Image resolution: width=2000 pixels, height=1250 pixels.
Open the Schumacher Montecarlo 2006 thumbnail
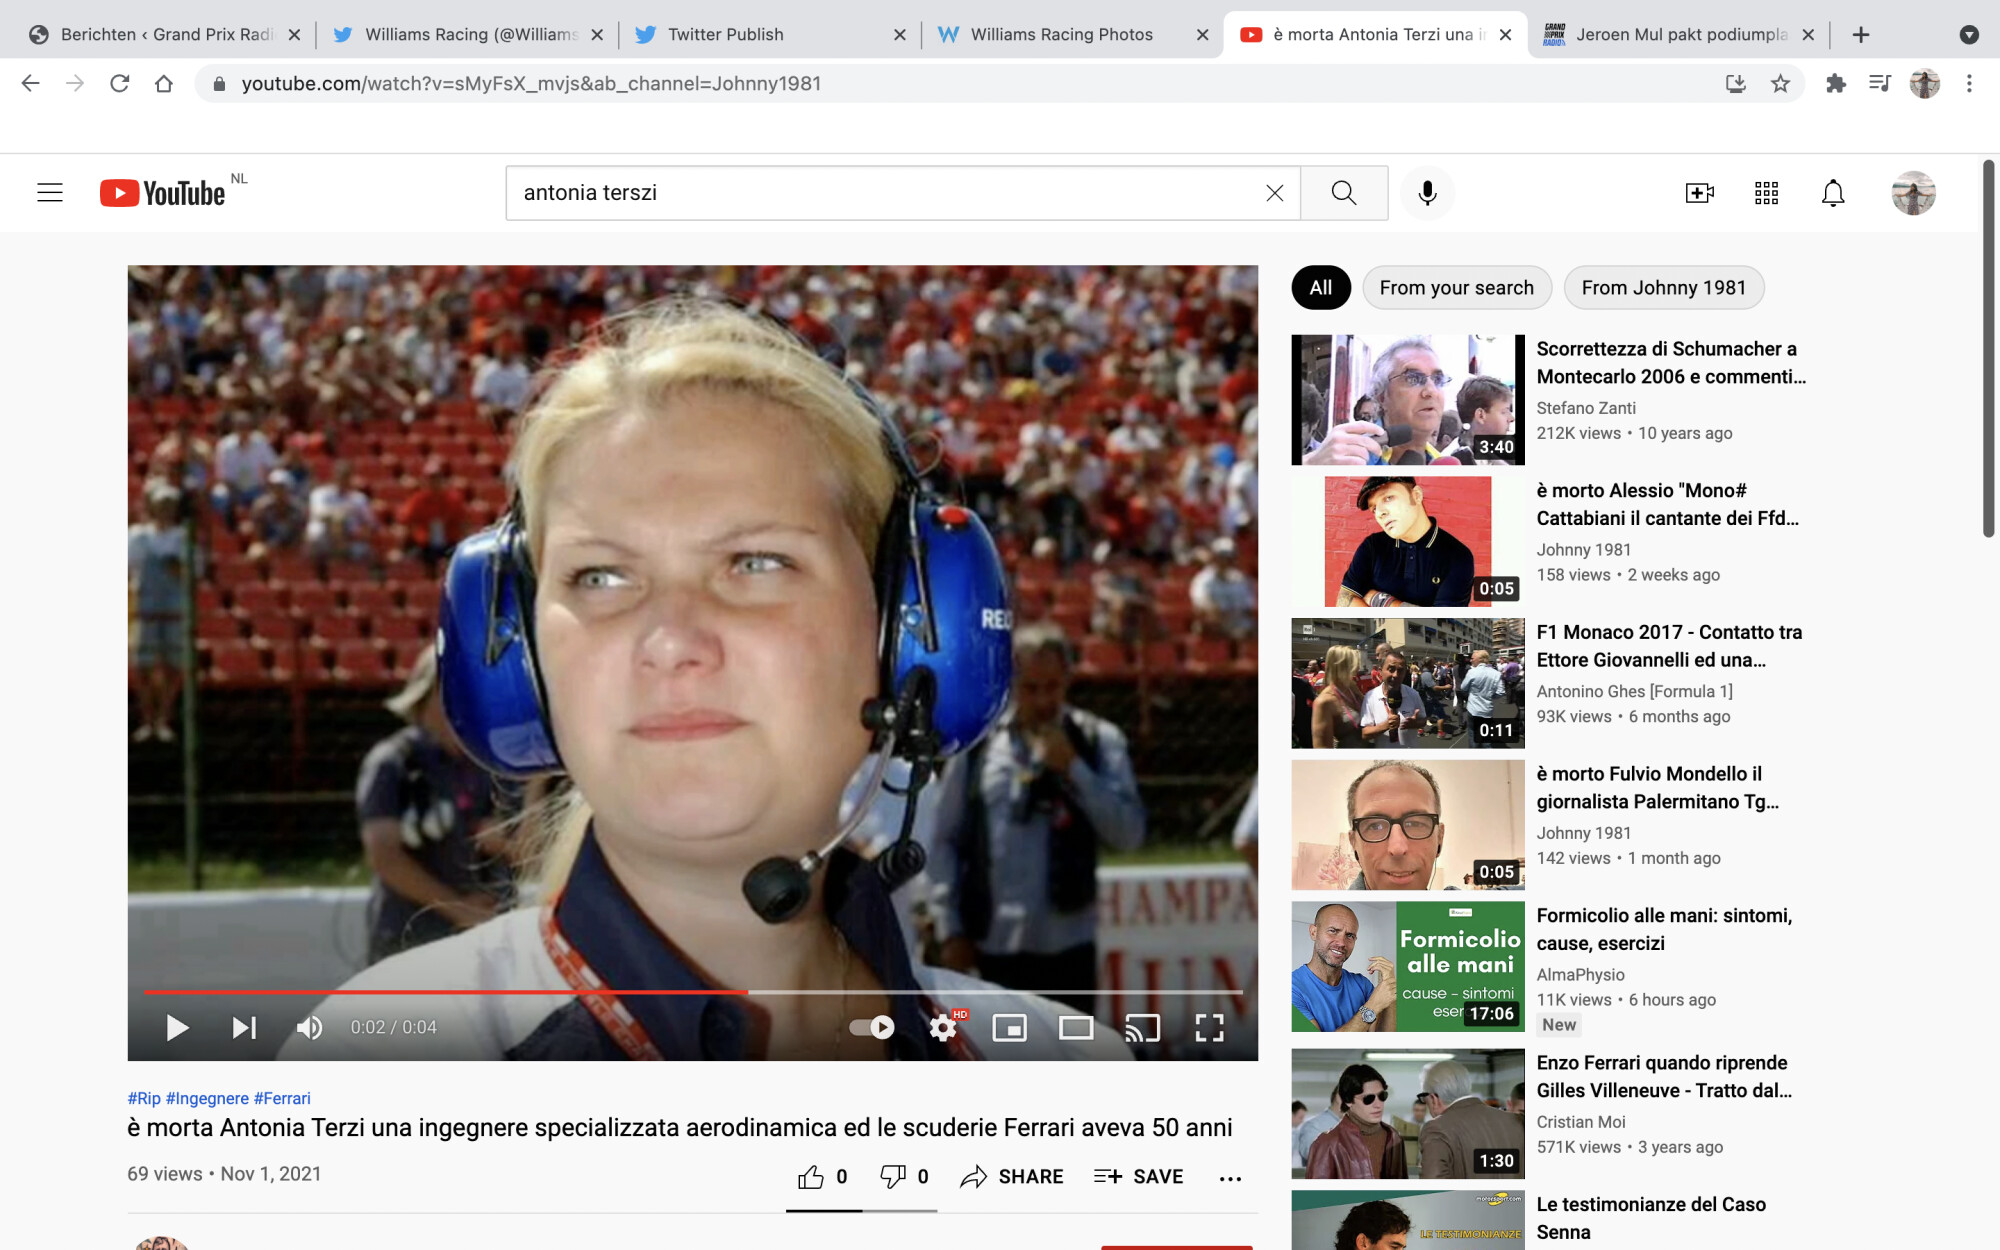click(1407, 400)
